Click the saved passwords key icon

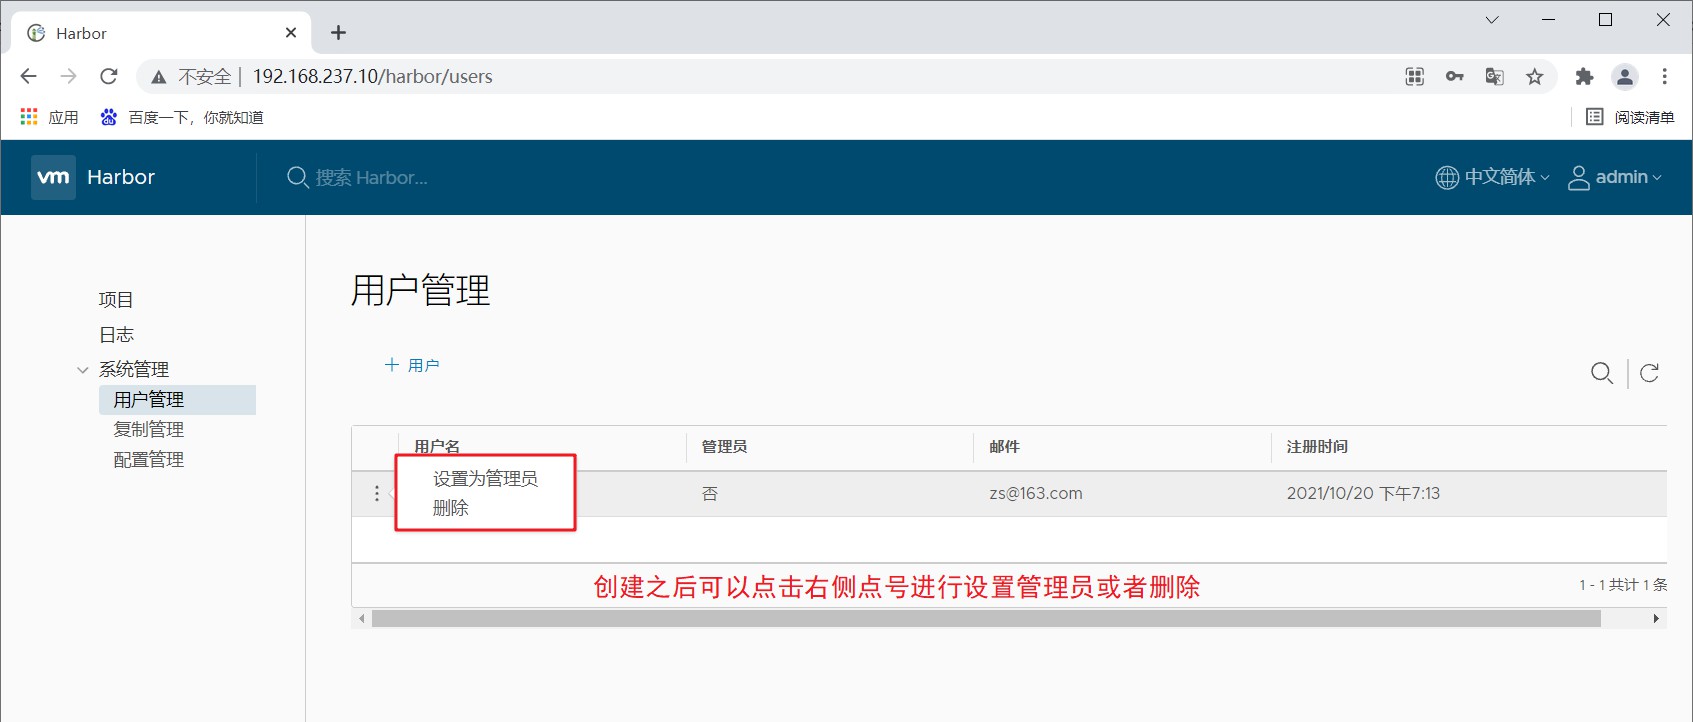[x=1455, y=76]
